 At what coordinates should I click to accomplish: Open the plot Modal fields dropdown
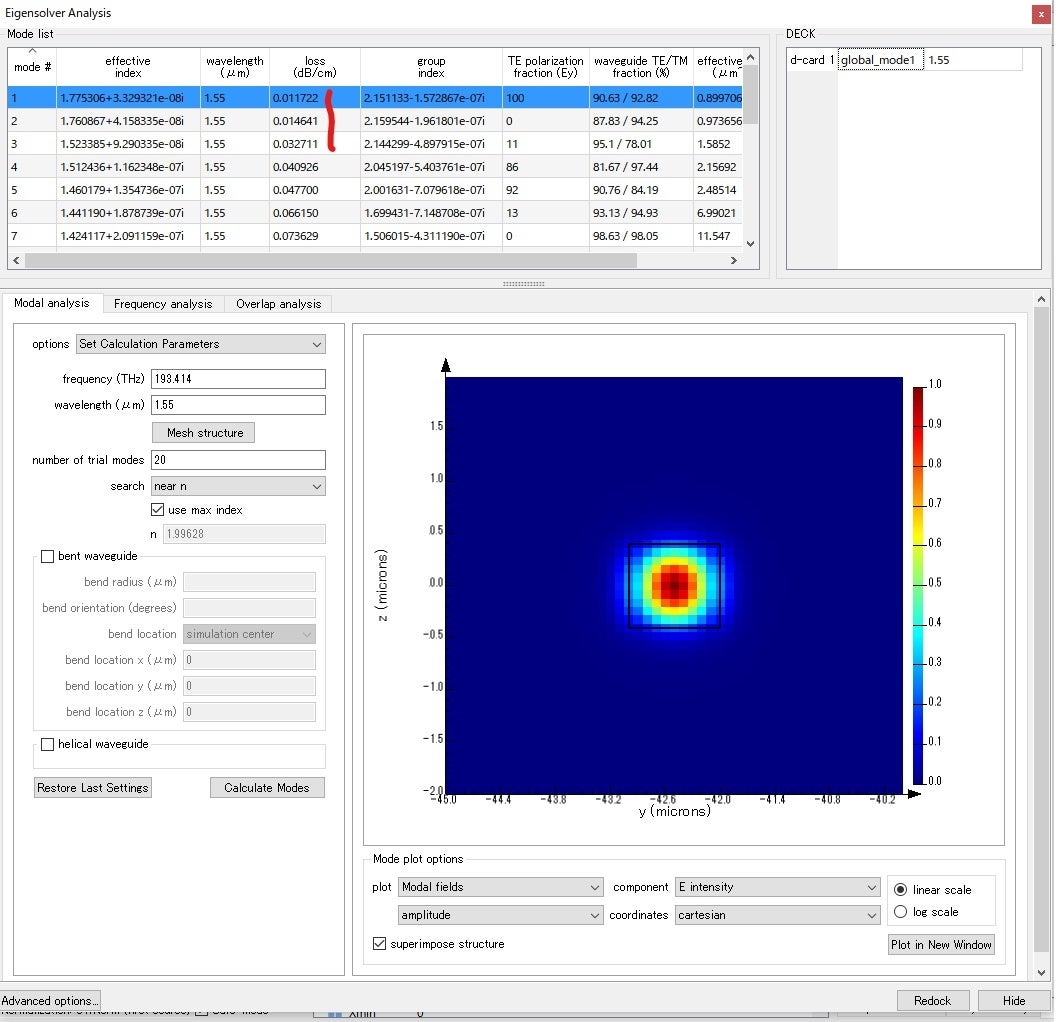click(x=500, y=887)
